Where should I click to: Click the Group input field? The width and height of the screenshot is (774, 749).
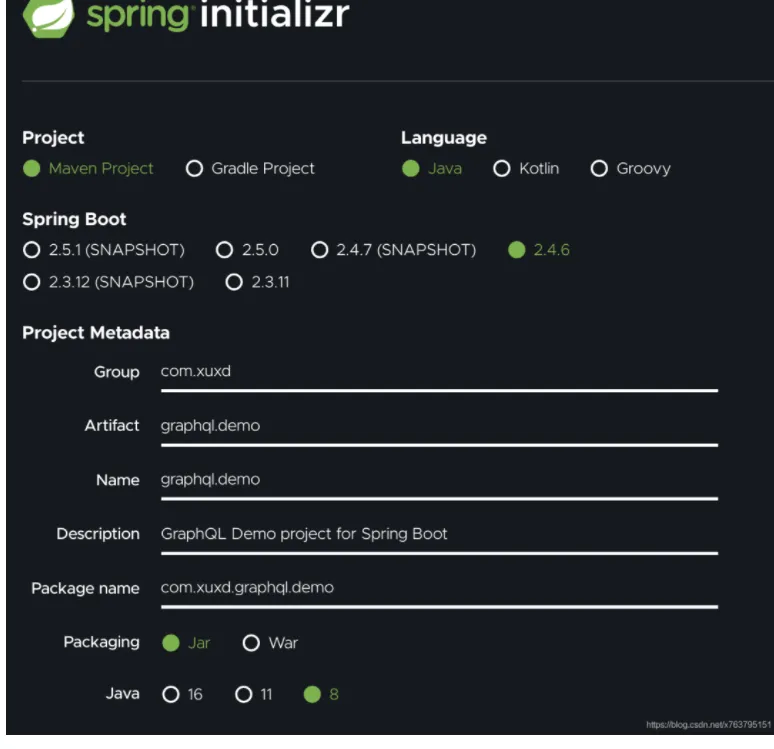(x=438, y=372)
